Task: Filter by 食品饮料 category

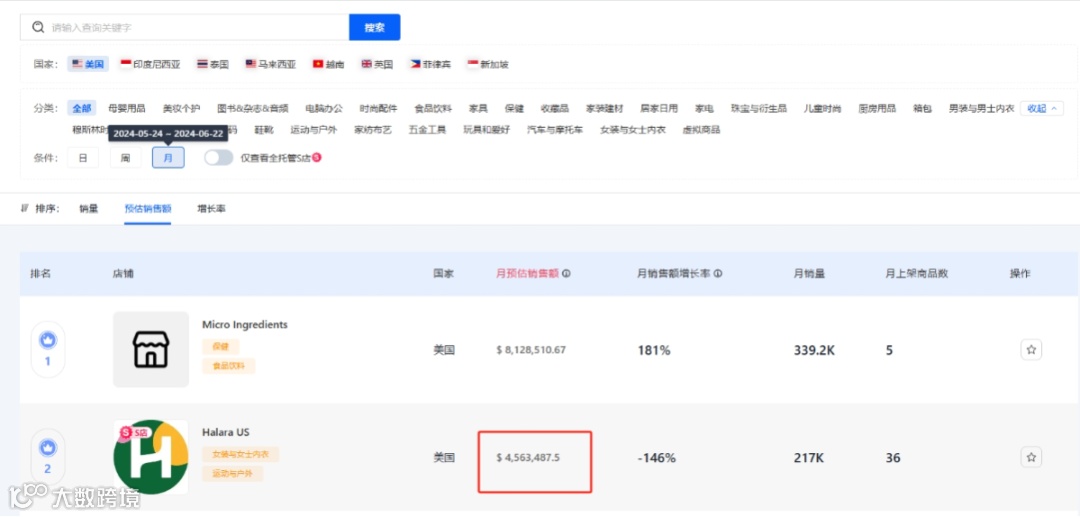Action: [433, 108]
